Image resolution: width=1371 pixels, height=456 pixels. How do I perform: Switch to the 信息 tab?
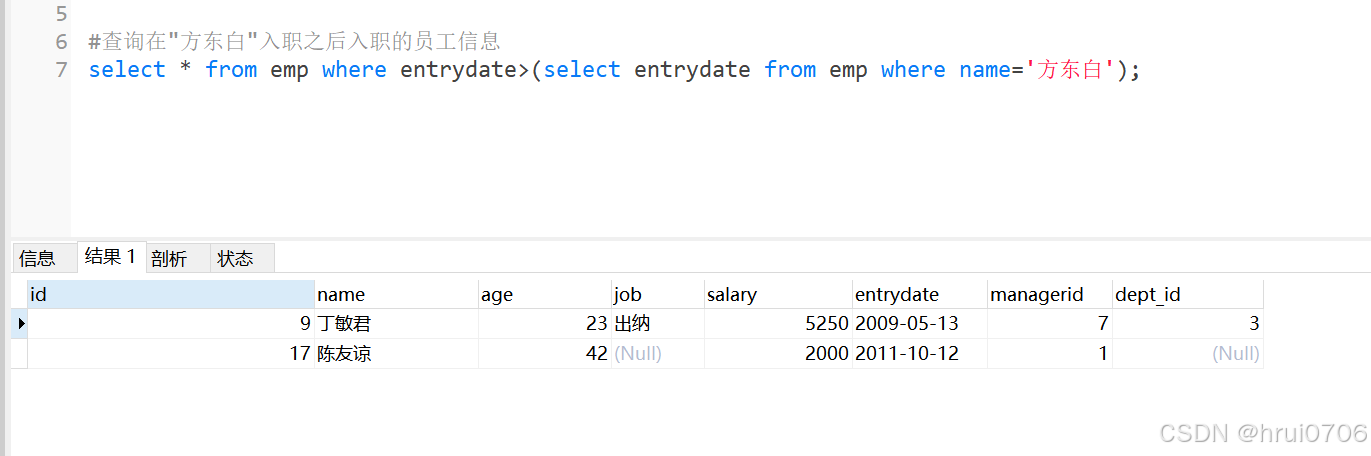(x=44, y=258)
